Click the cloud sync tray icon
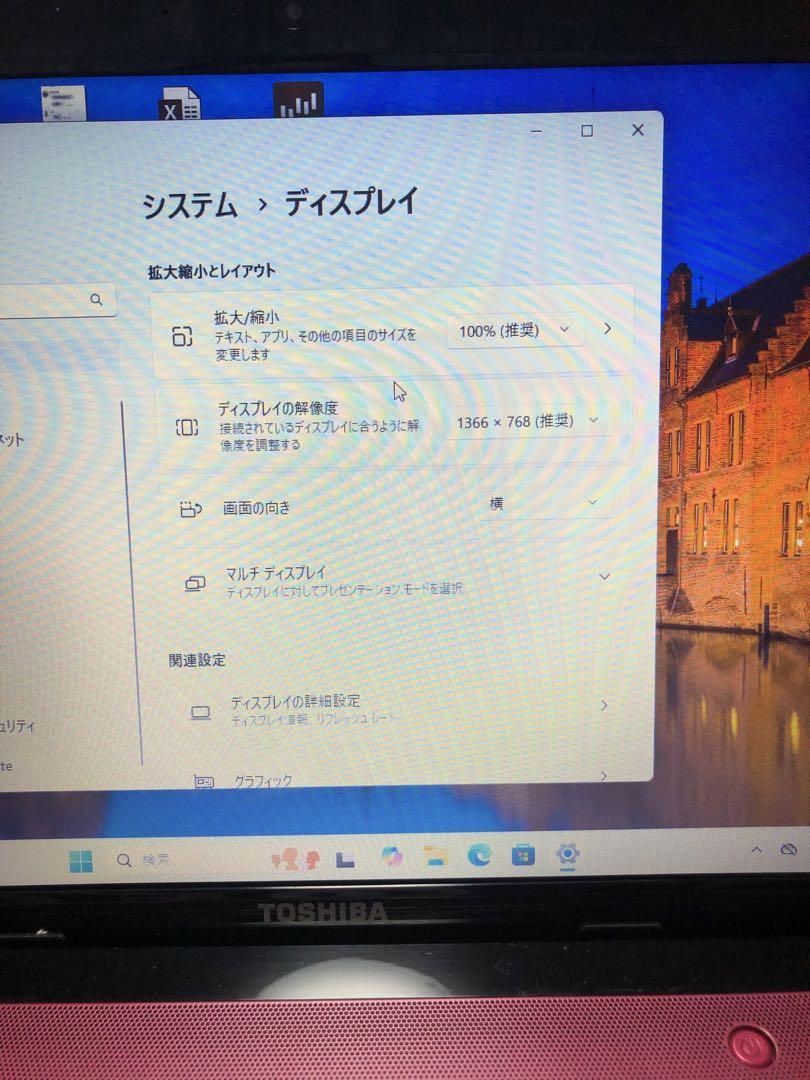The width and height of the screenshot is (810, 1080). 789,849
